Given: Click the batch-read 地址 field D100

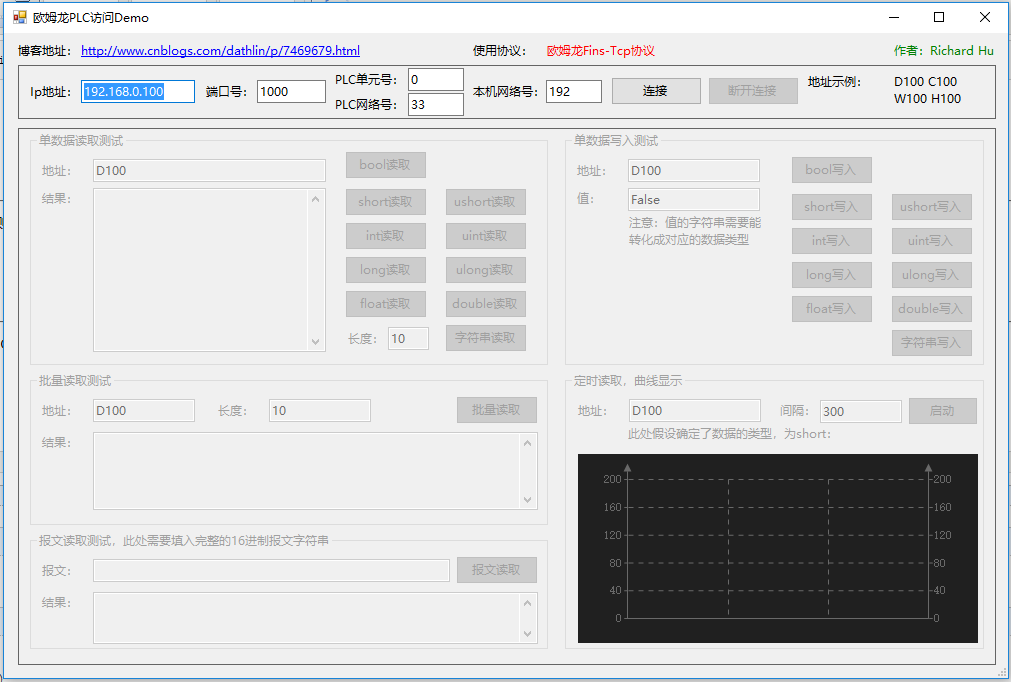Looking at the screenshot, I should [144, 411].
